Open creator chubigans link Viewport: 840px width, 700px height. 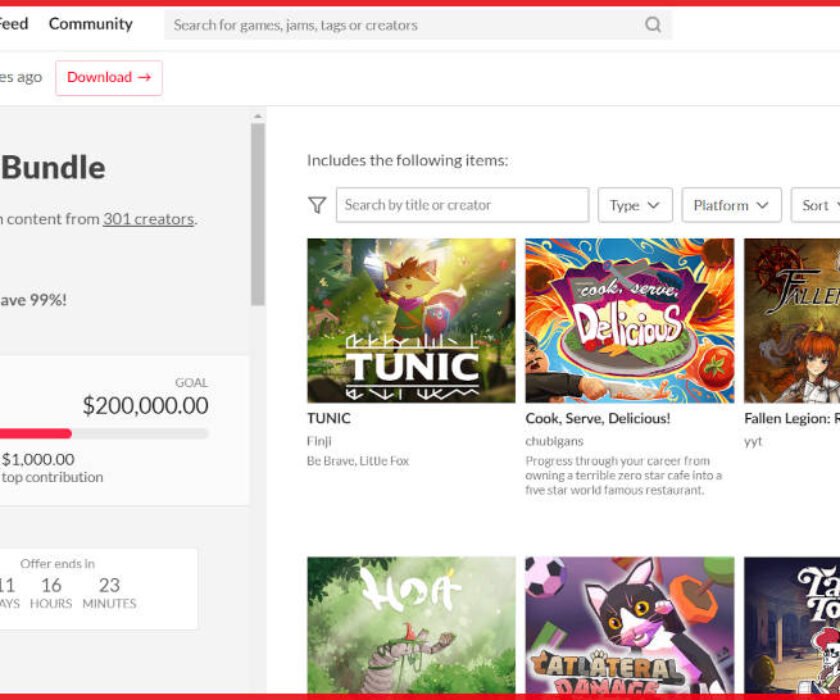click(x=554, y=441)
